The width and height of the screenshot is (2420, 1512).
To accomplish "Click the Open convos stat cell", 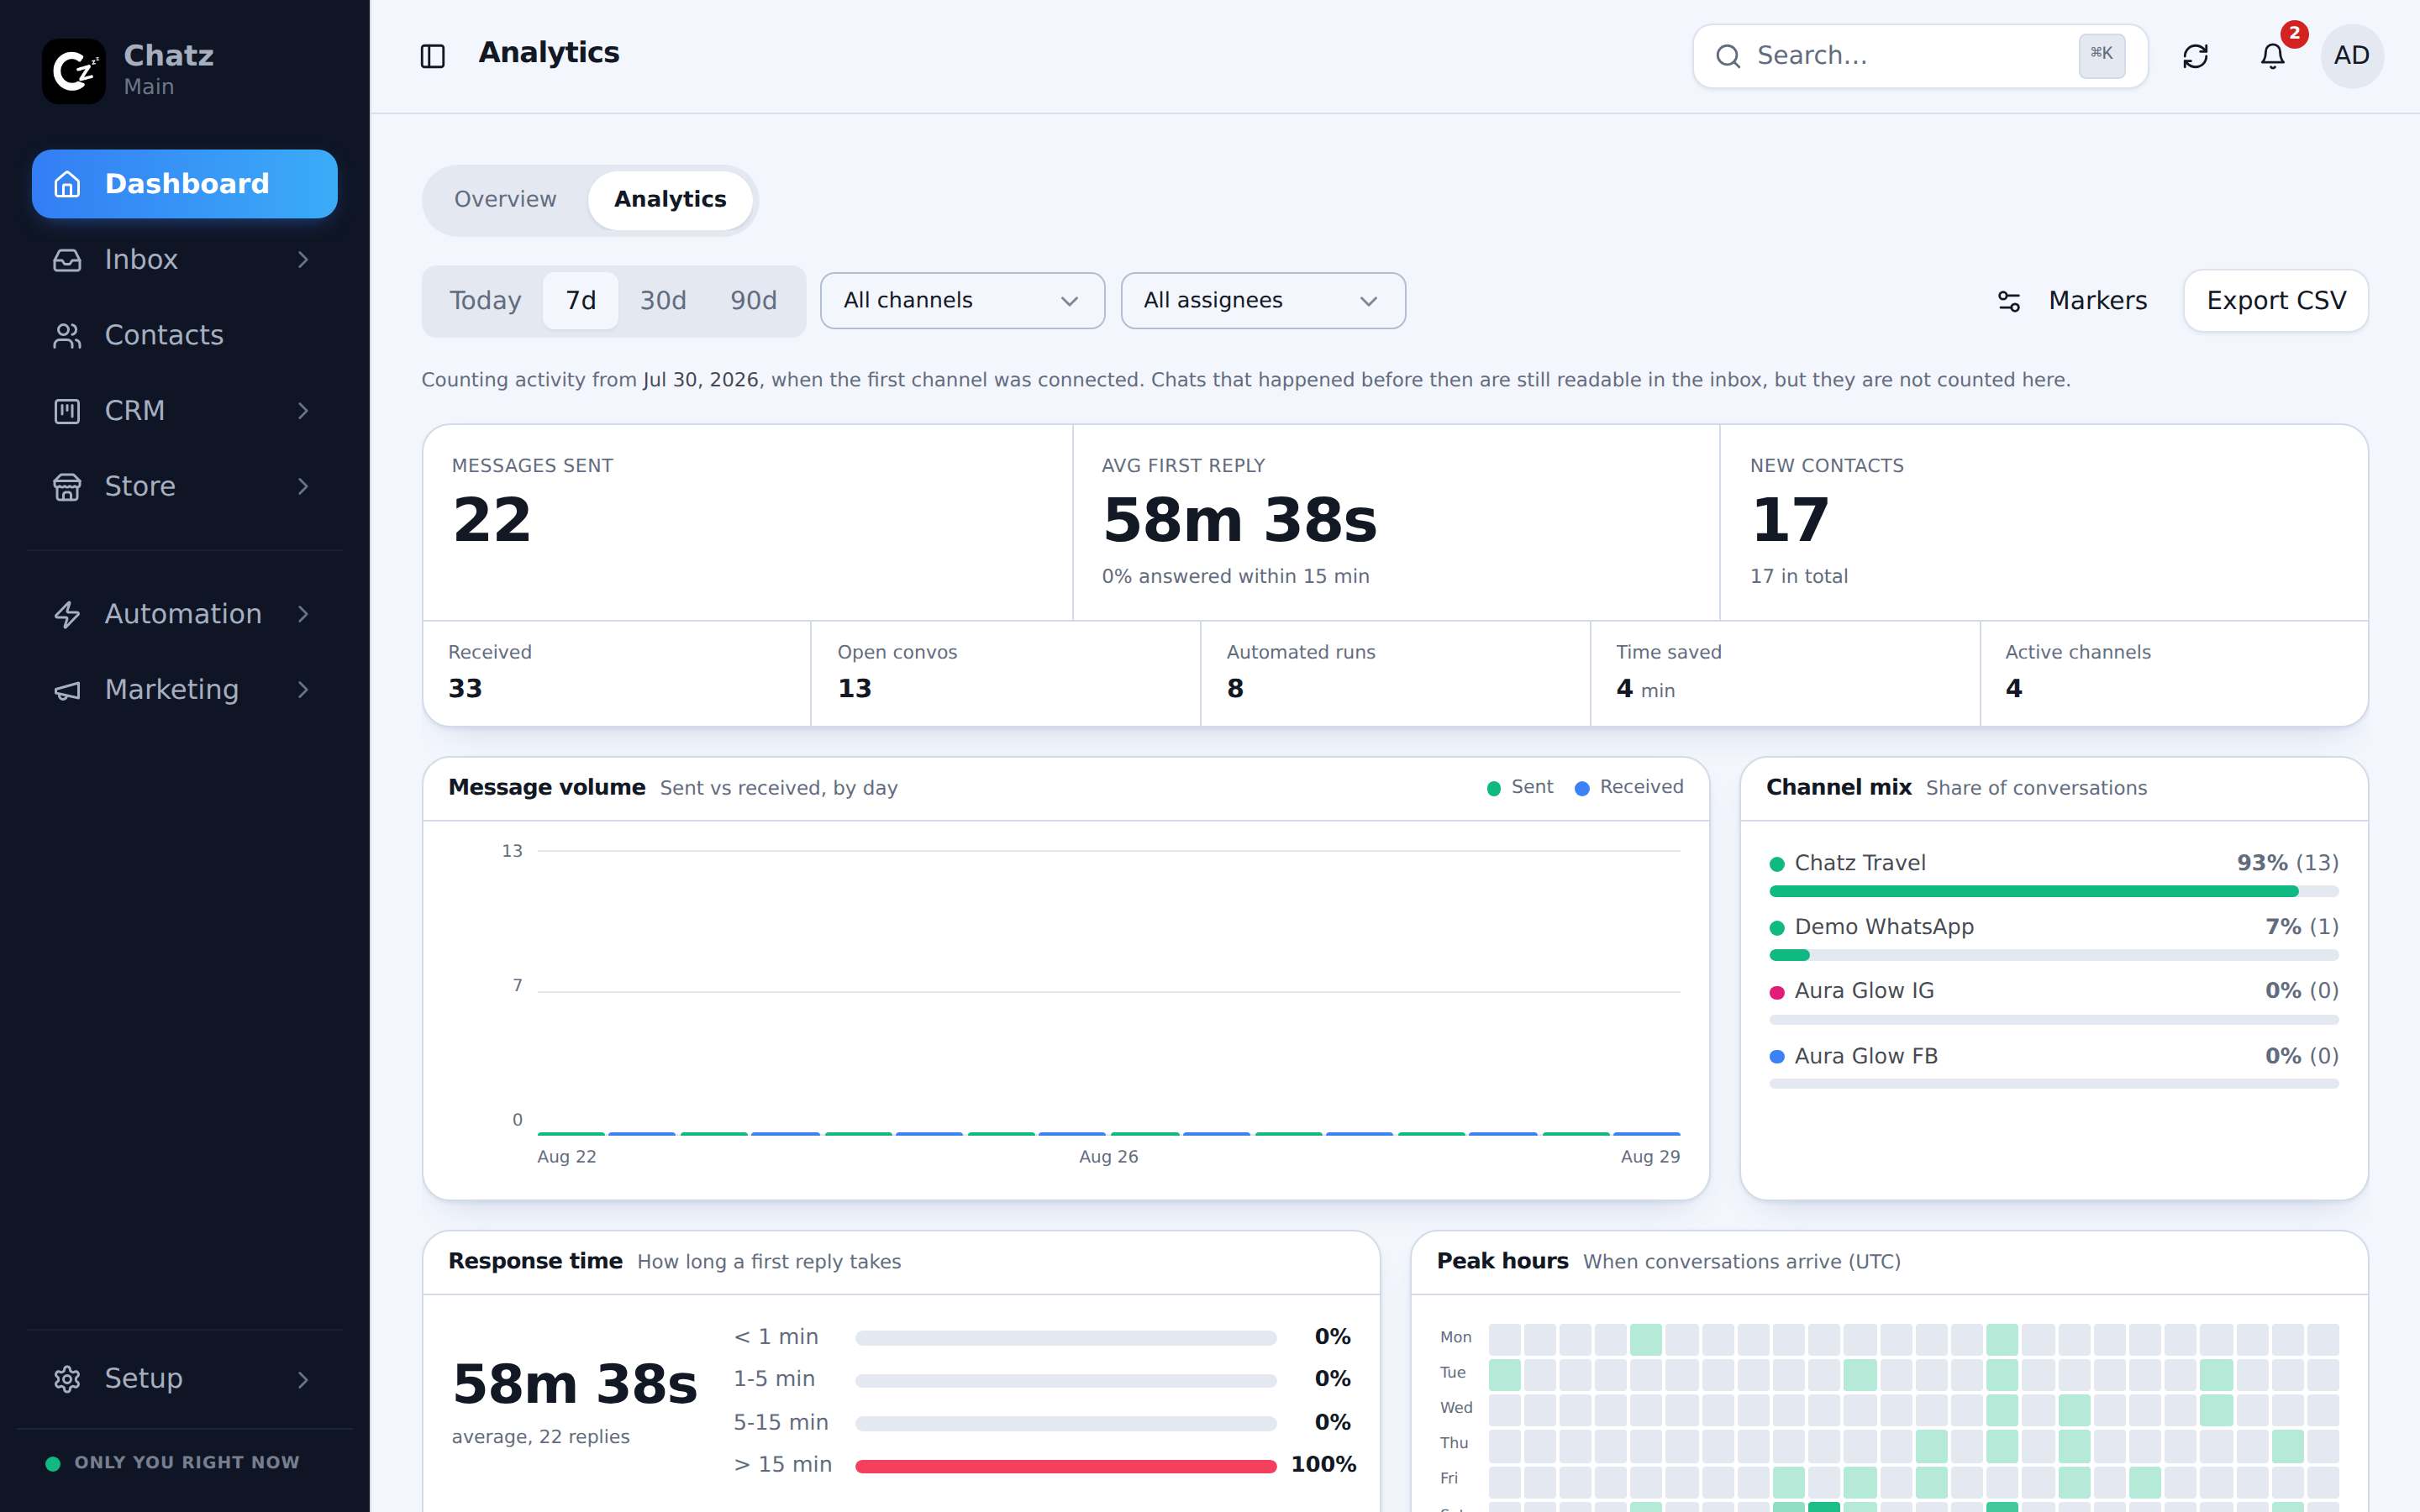I will coord(1005,673).
